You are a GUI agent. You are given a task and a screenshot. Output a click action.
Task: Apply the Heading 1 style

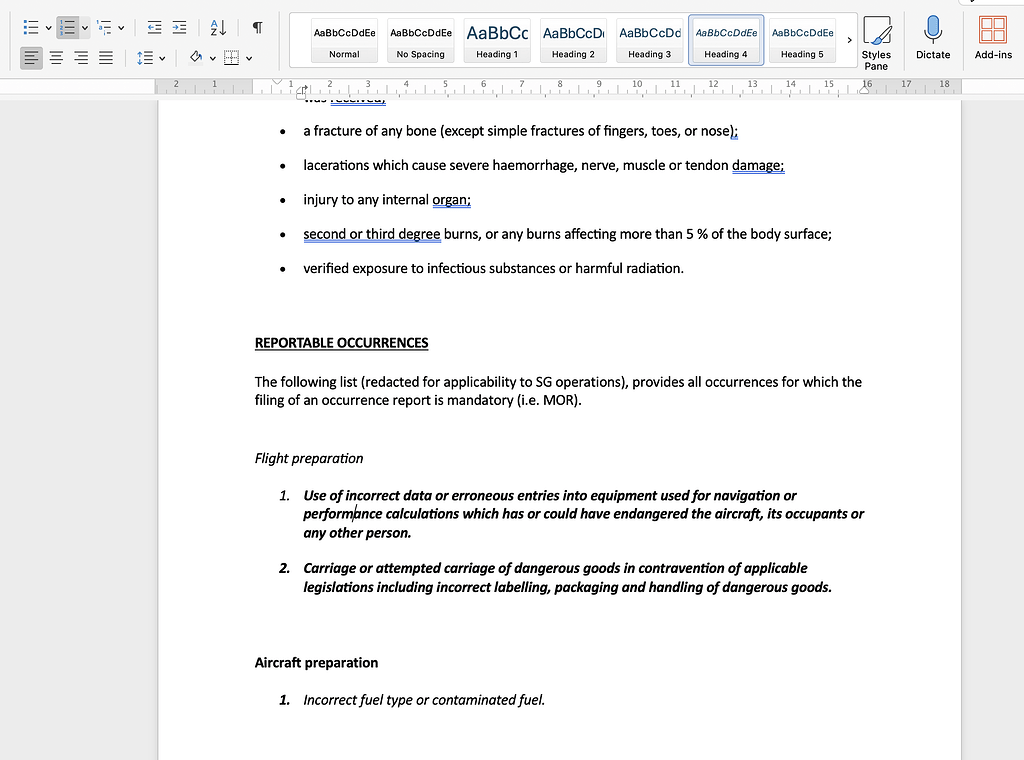[497, 40]
